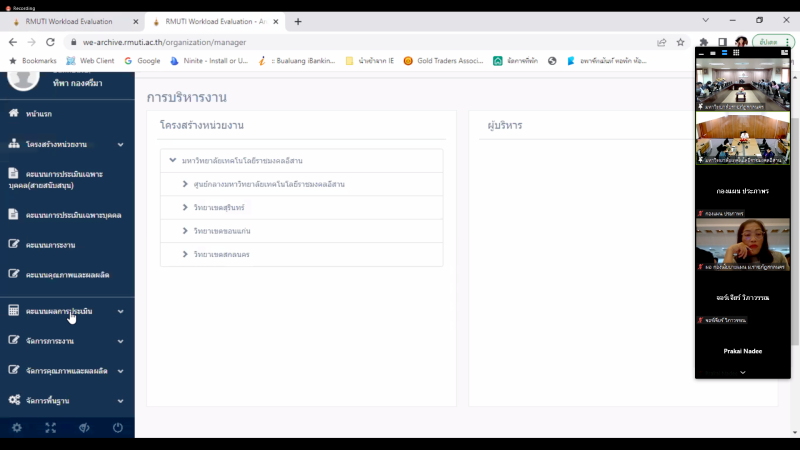Click the cogs icon for จัดการพื้นฐาน

(x=14, y=400)
